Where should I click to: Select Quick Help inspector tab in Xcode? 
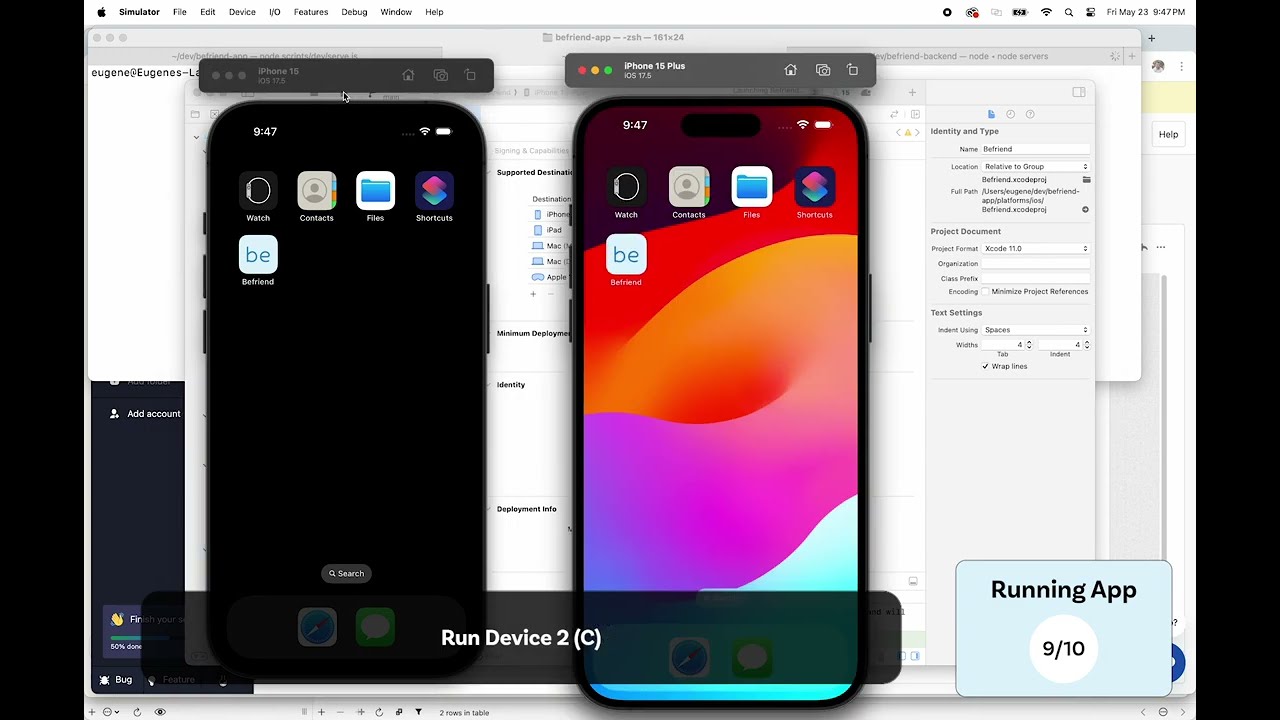tap(1030, 114)
